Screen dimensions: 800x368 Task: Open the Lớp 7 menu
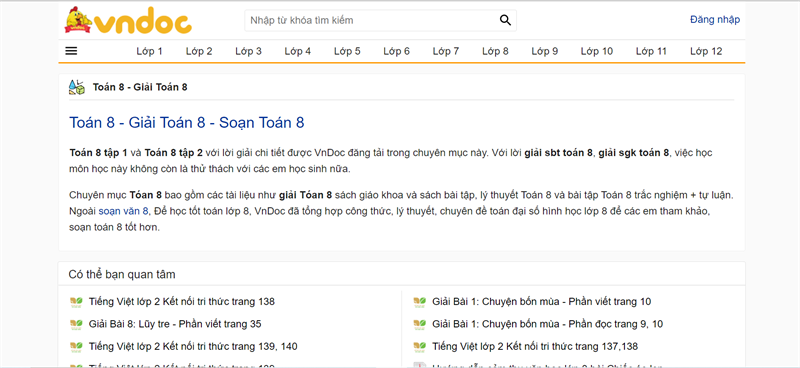pos(446,51)
